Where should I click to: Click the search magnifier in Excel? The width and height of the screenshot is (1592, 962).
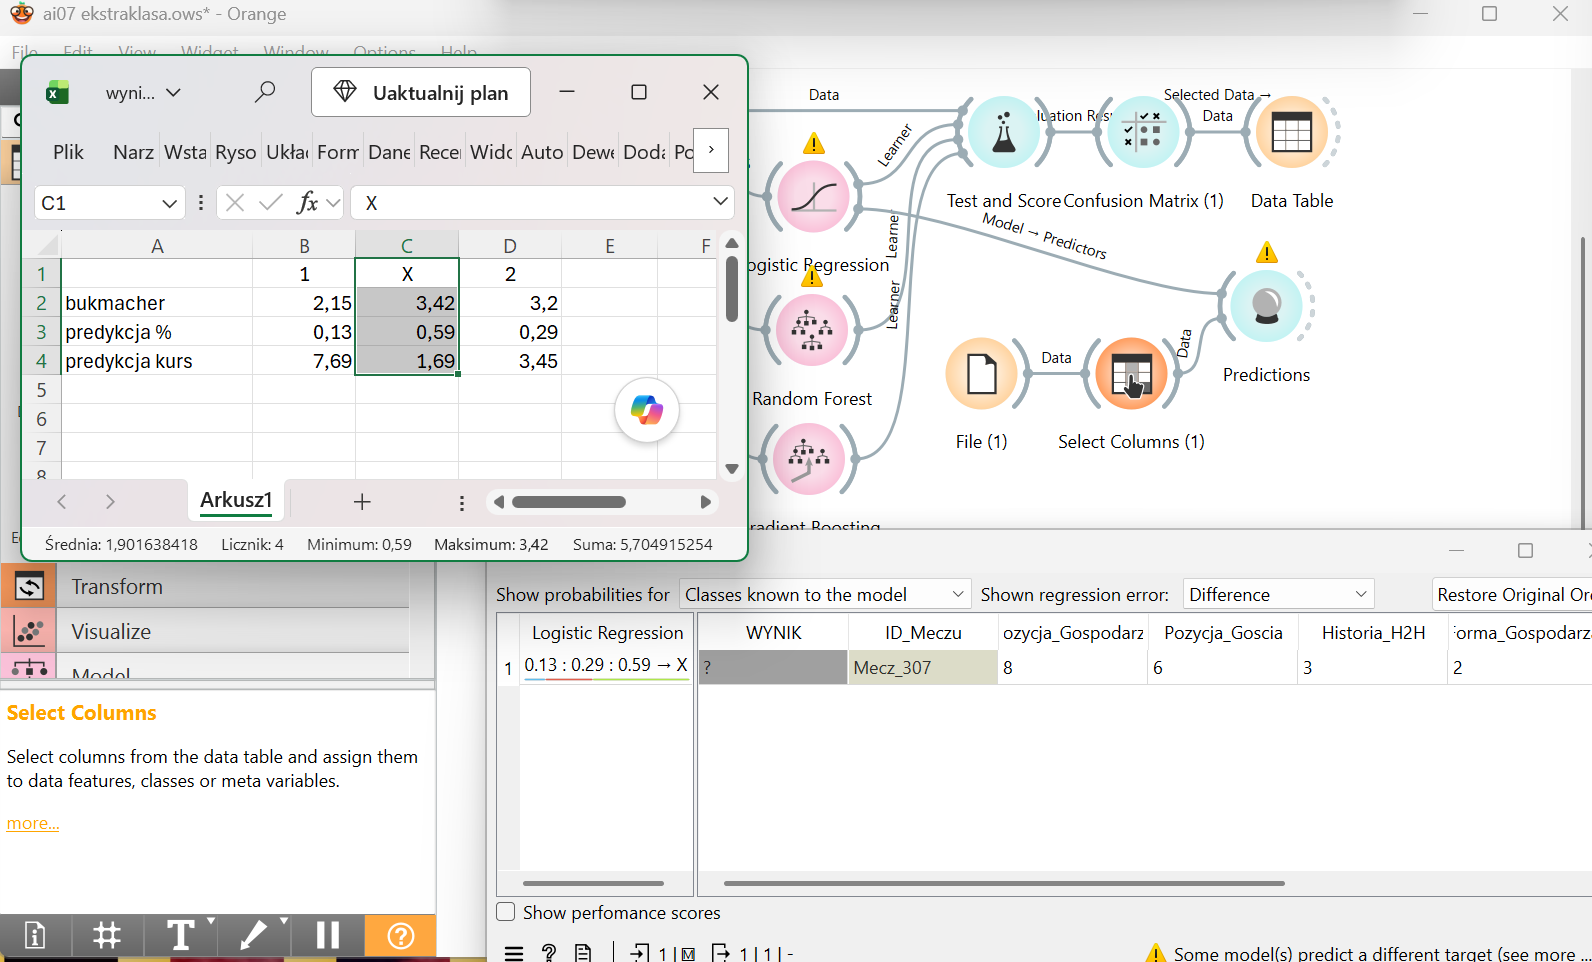click(265, 92)
